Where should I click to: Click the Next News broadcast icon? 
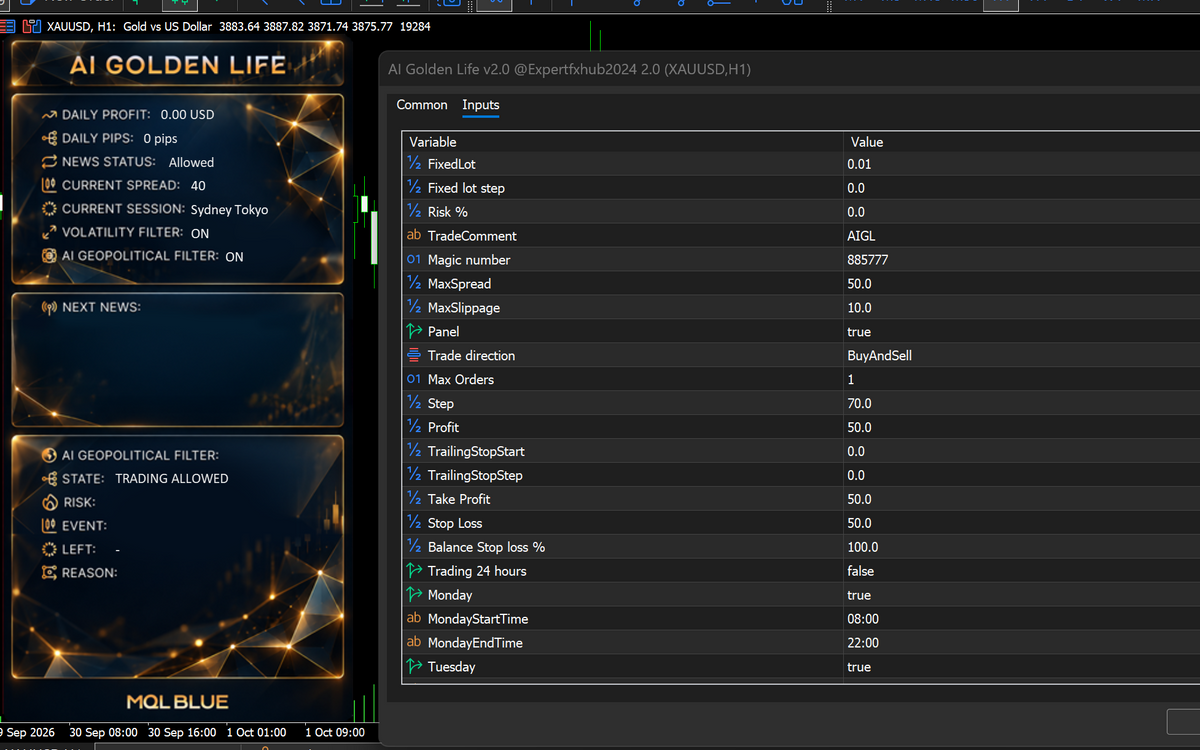click(x=49, y=307)
